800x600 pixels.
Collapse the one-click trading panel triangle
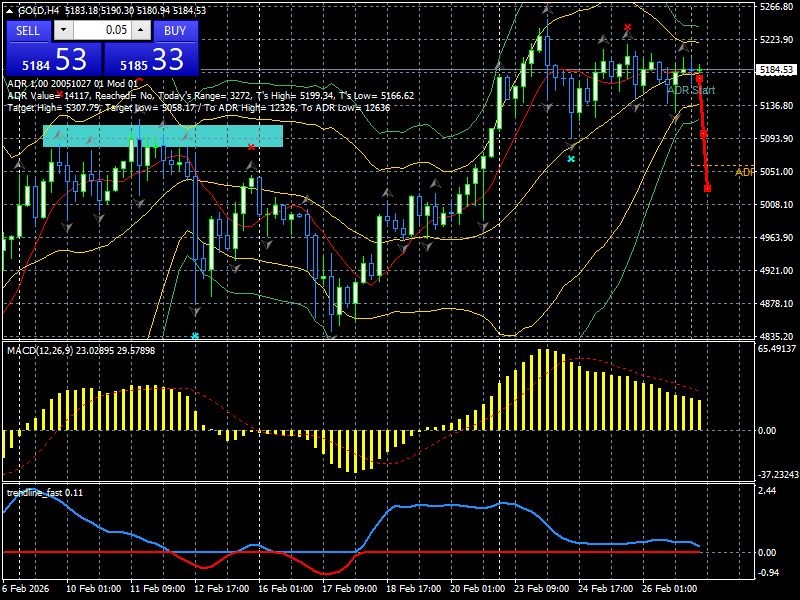tap(11, 10)
